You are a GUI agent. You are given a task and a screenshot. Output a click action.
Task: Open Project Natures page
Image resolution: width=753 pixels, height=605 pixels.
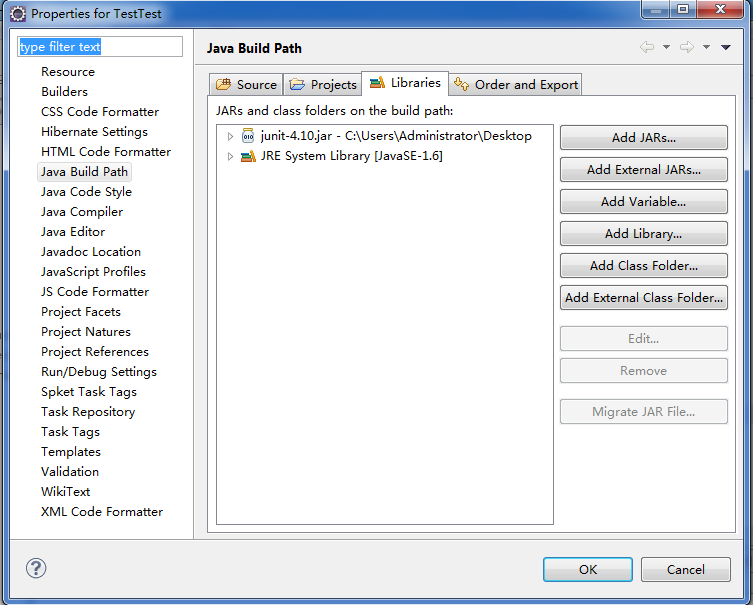click(x=86, y=332)
